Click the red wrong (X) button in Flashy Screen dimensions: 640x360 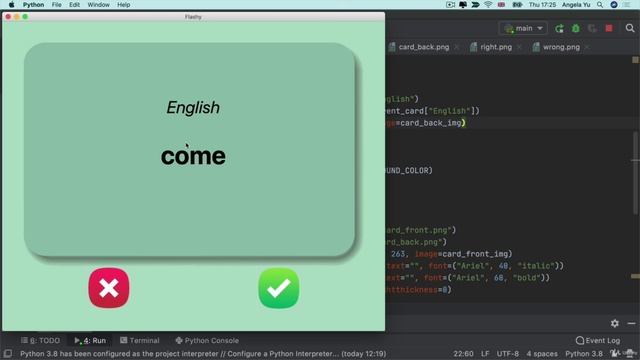coord(109,288)
